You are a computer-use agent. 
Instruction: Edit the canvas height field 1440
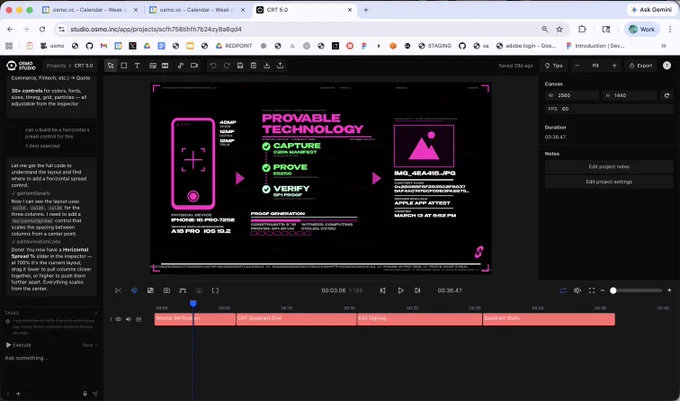(x=629, y=95)
